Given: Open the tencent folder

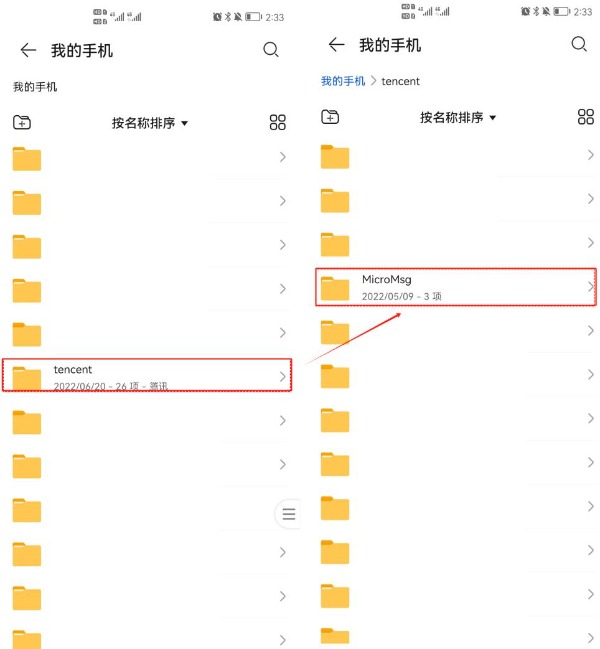Looking at the screenshot, I should tap(147, 375).
